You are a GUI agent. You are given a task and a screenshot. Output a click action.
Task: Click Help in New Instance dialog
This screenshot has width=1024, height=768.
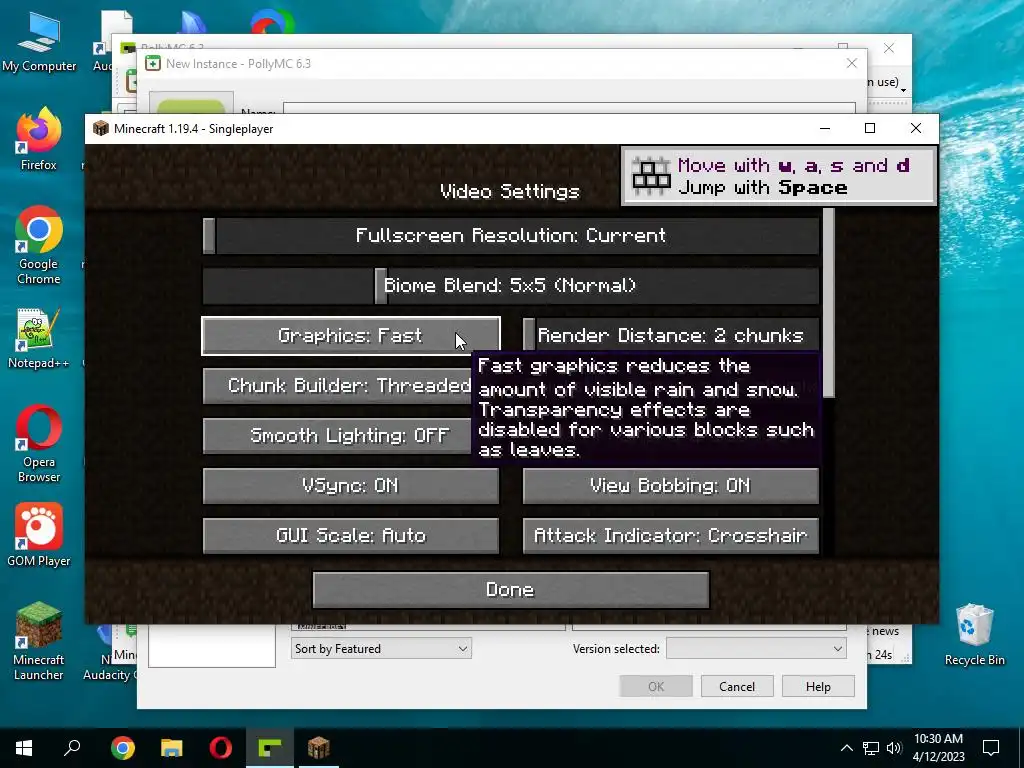click(x=818, y=686)
